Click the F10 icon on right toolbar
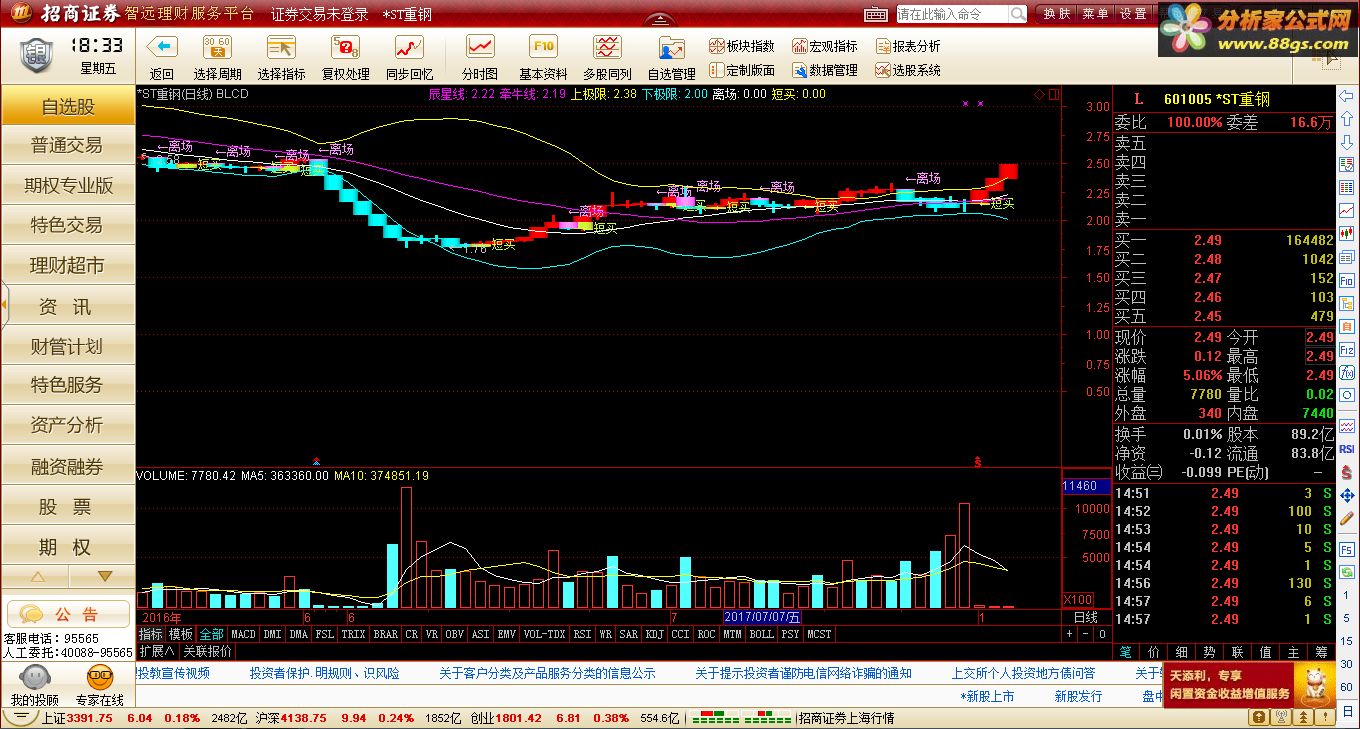The image size is (1360, 729). click(1346, 280)
